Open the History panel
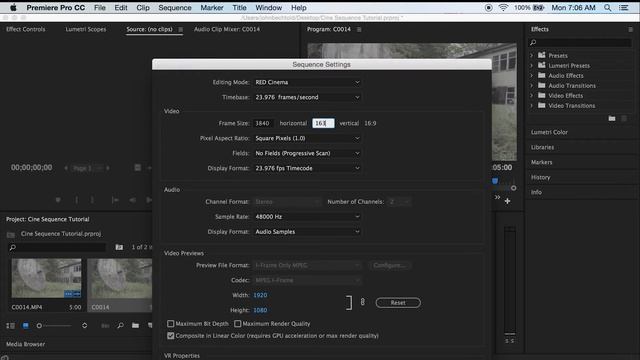The height and width of the screenshot is (360, 640). (540, 177)
